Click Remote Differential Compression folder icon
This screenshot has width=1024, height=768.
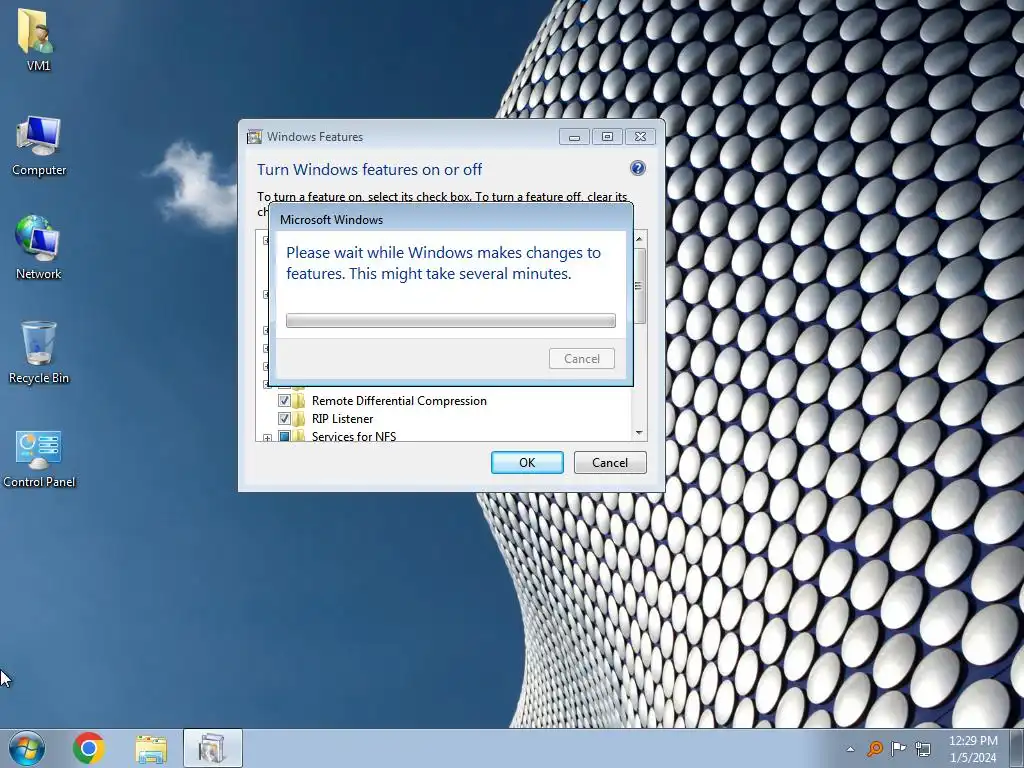(299, 400)
